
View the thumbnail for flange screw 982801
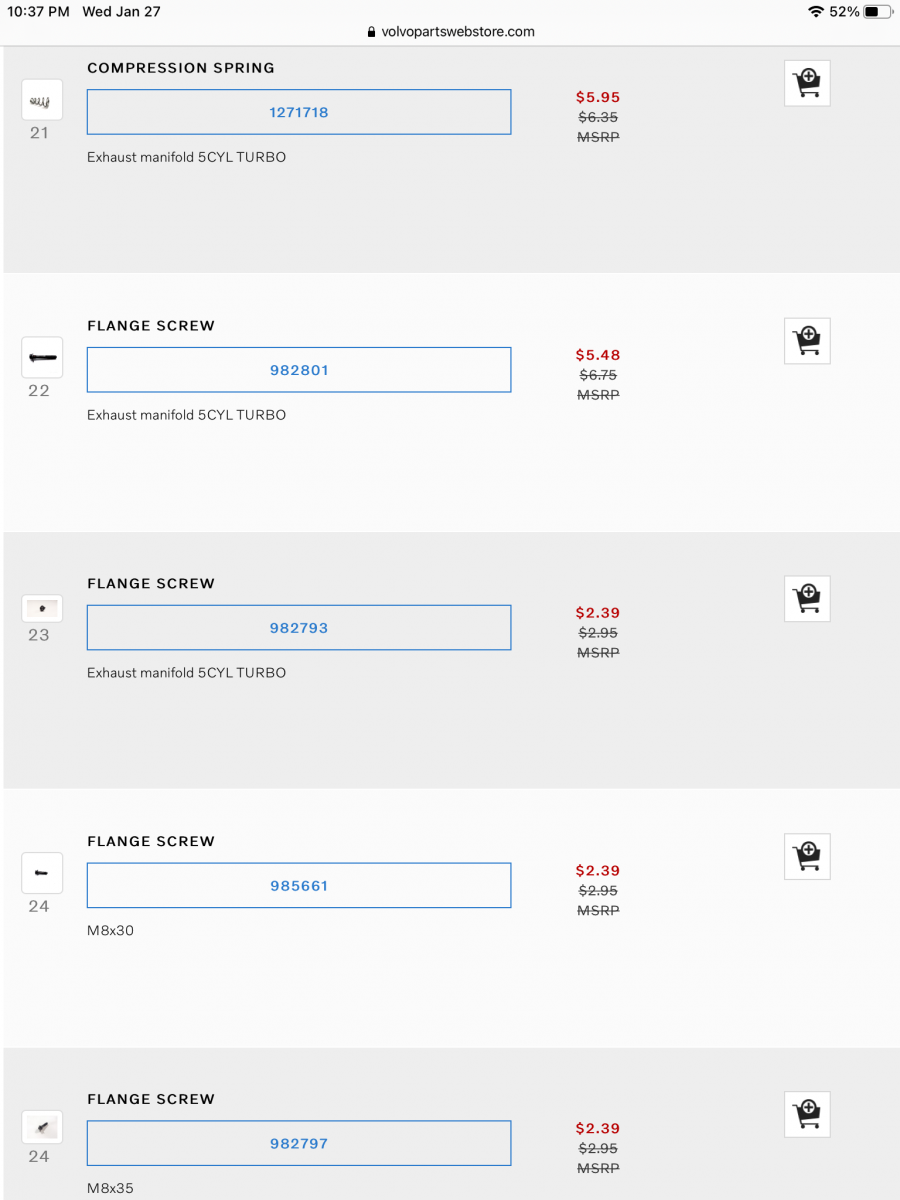41,357
